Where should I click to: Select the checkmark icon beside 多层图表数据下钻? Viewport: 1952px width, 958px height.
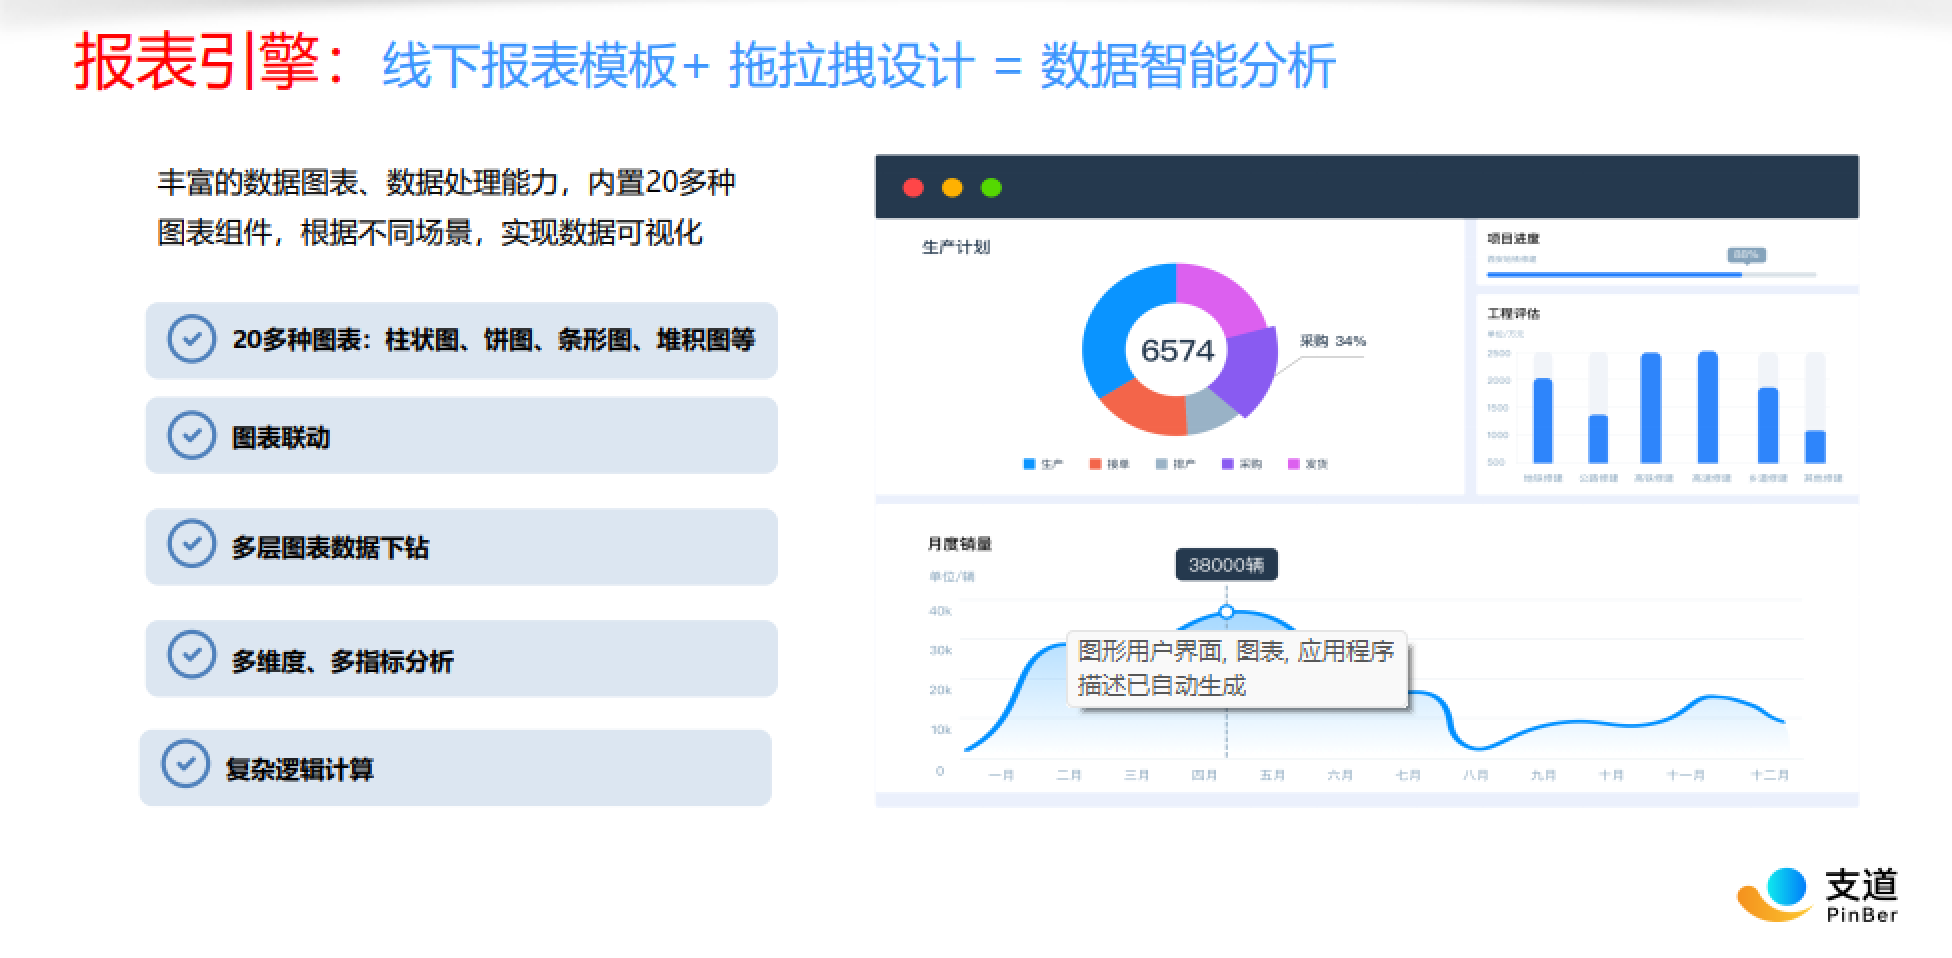tap(190, 545)
